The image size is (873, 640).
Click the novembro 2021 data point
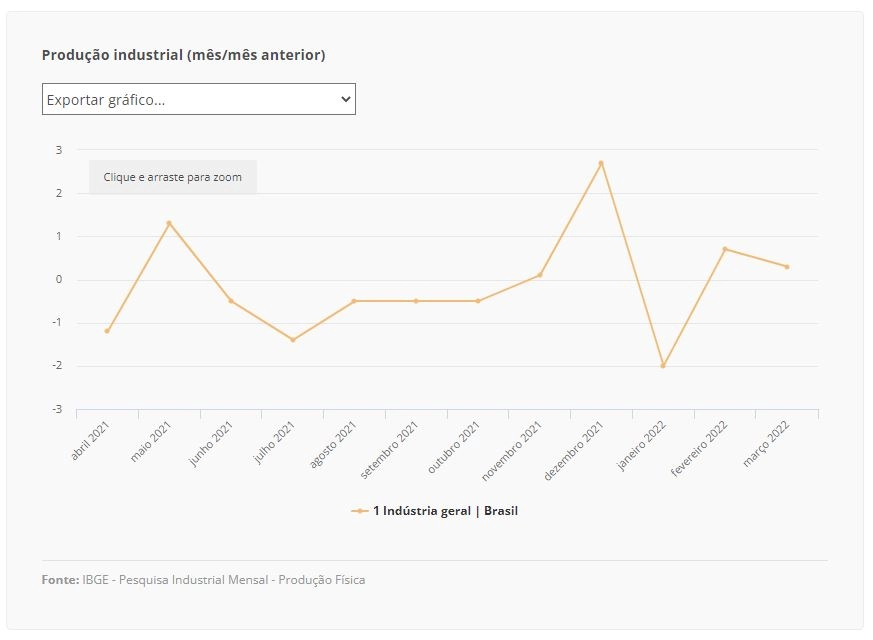pyautogui.click(x=540, y=275)
